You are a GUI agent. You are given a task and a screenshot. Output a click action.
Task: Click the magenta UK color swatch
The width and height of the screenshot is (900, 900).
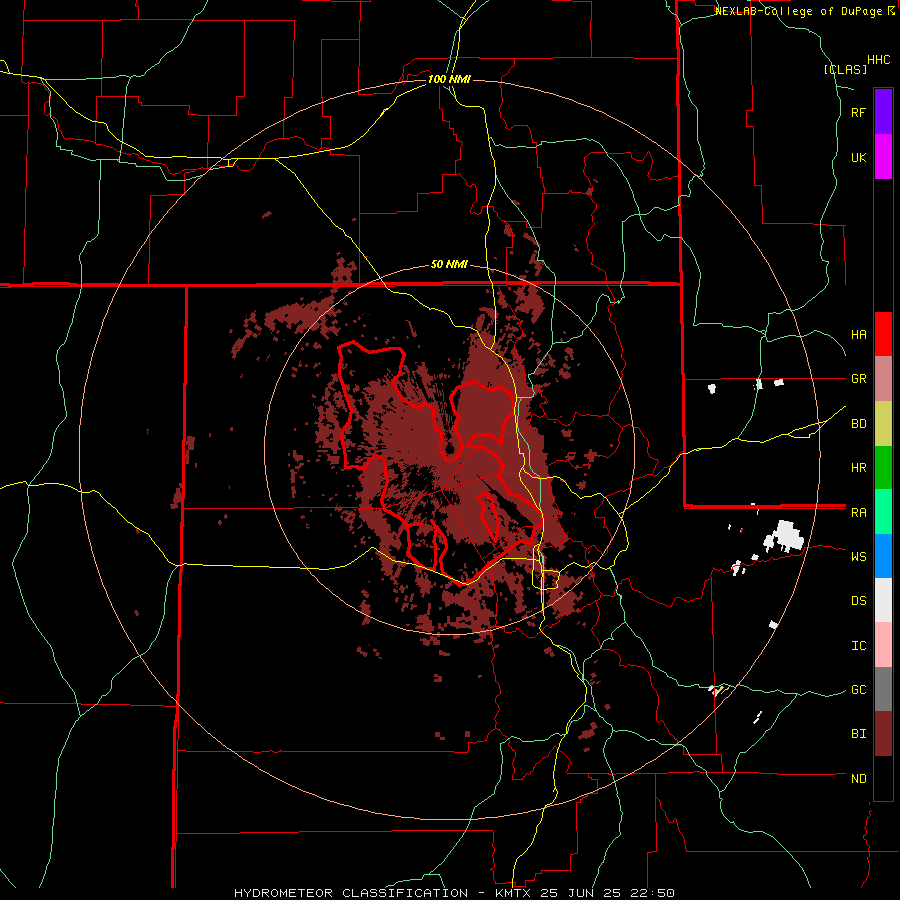click(883, 157)
